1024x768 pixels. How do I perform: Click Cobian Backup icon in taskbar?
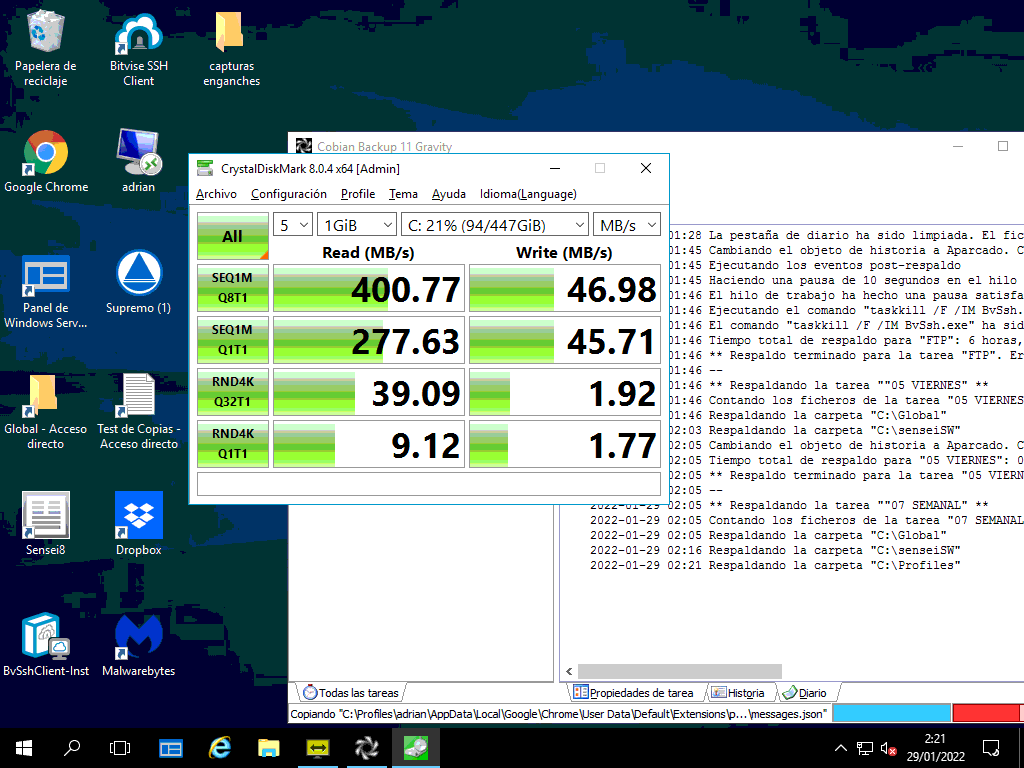coord(367,747)
